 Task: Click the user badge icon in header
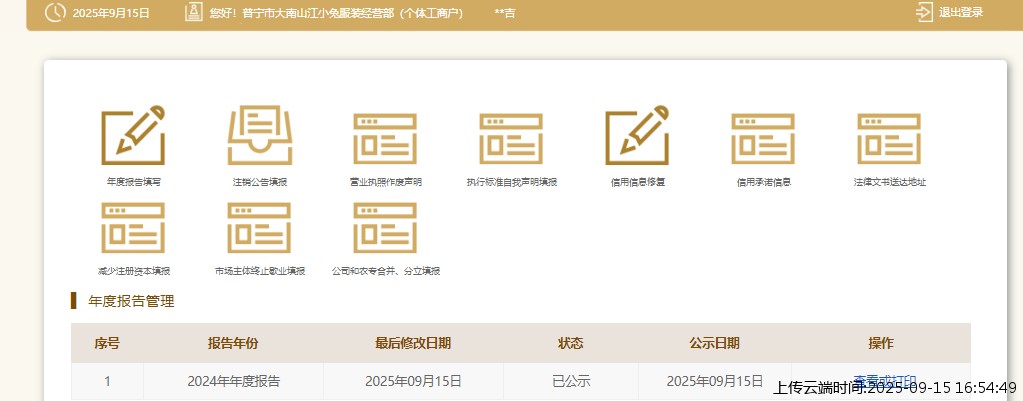pyautogui.click(x=193, y=12)
